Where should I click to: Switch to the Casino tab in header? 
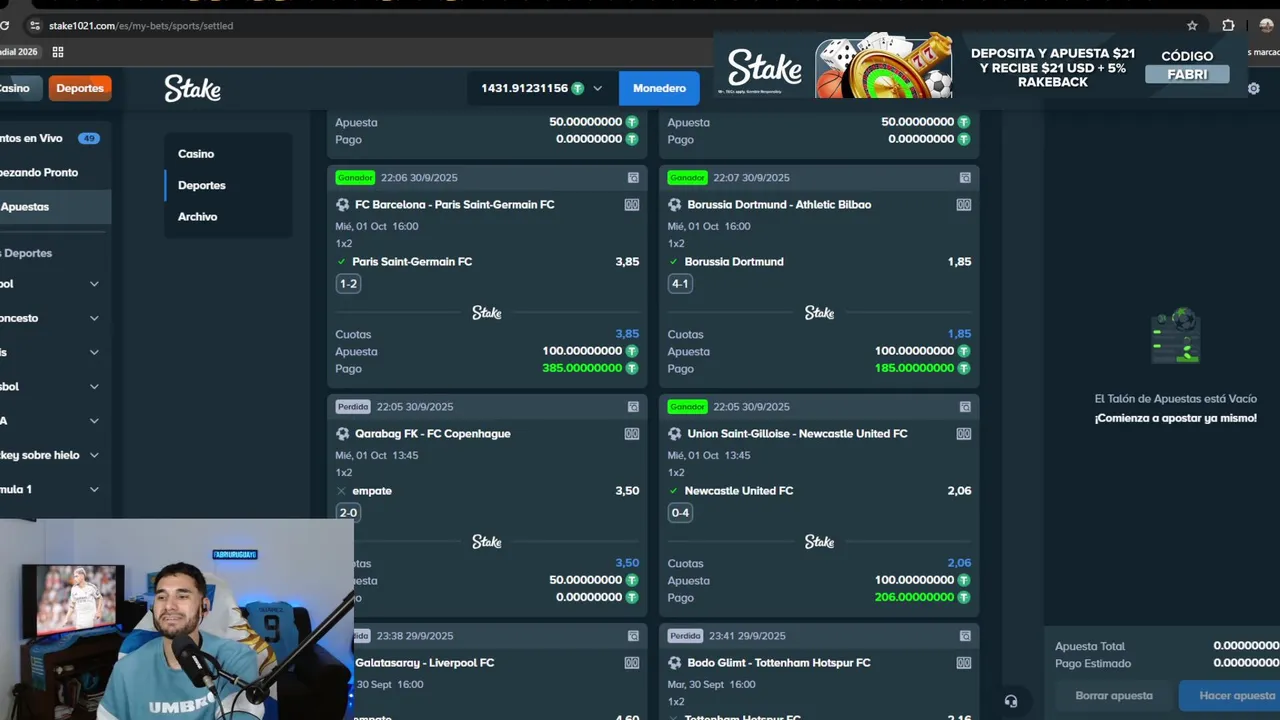(x=18, y=88)
